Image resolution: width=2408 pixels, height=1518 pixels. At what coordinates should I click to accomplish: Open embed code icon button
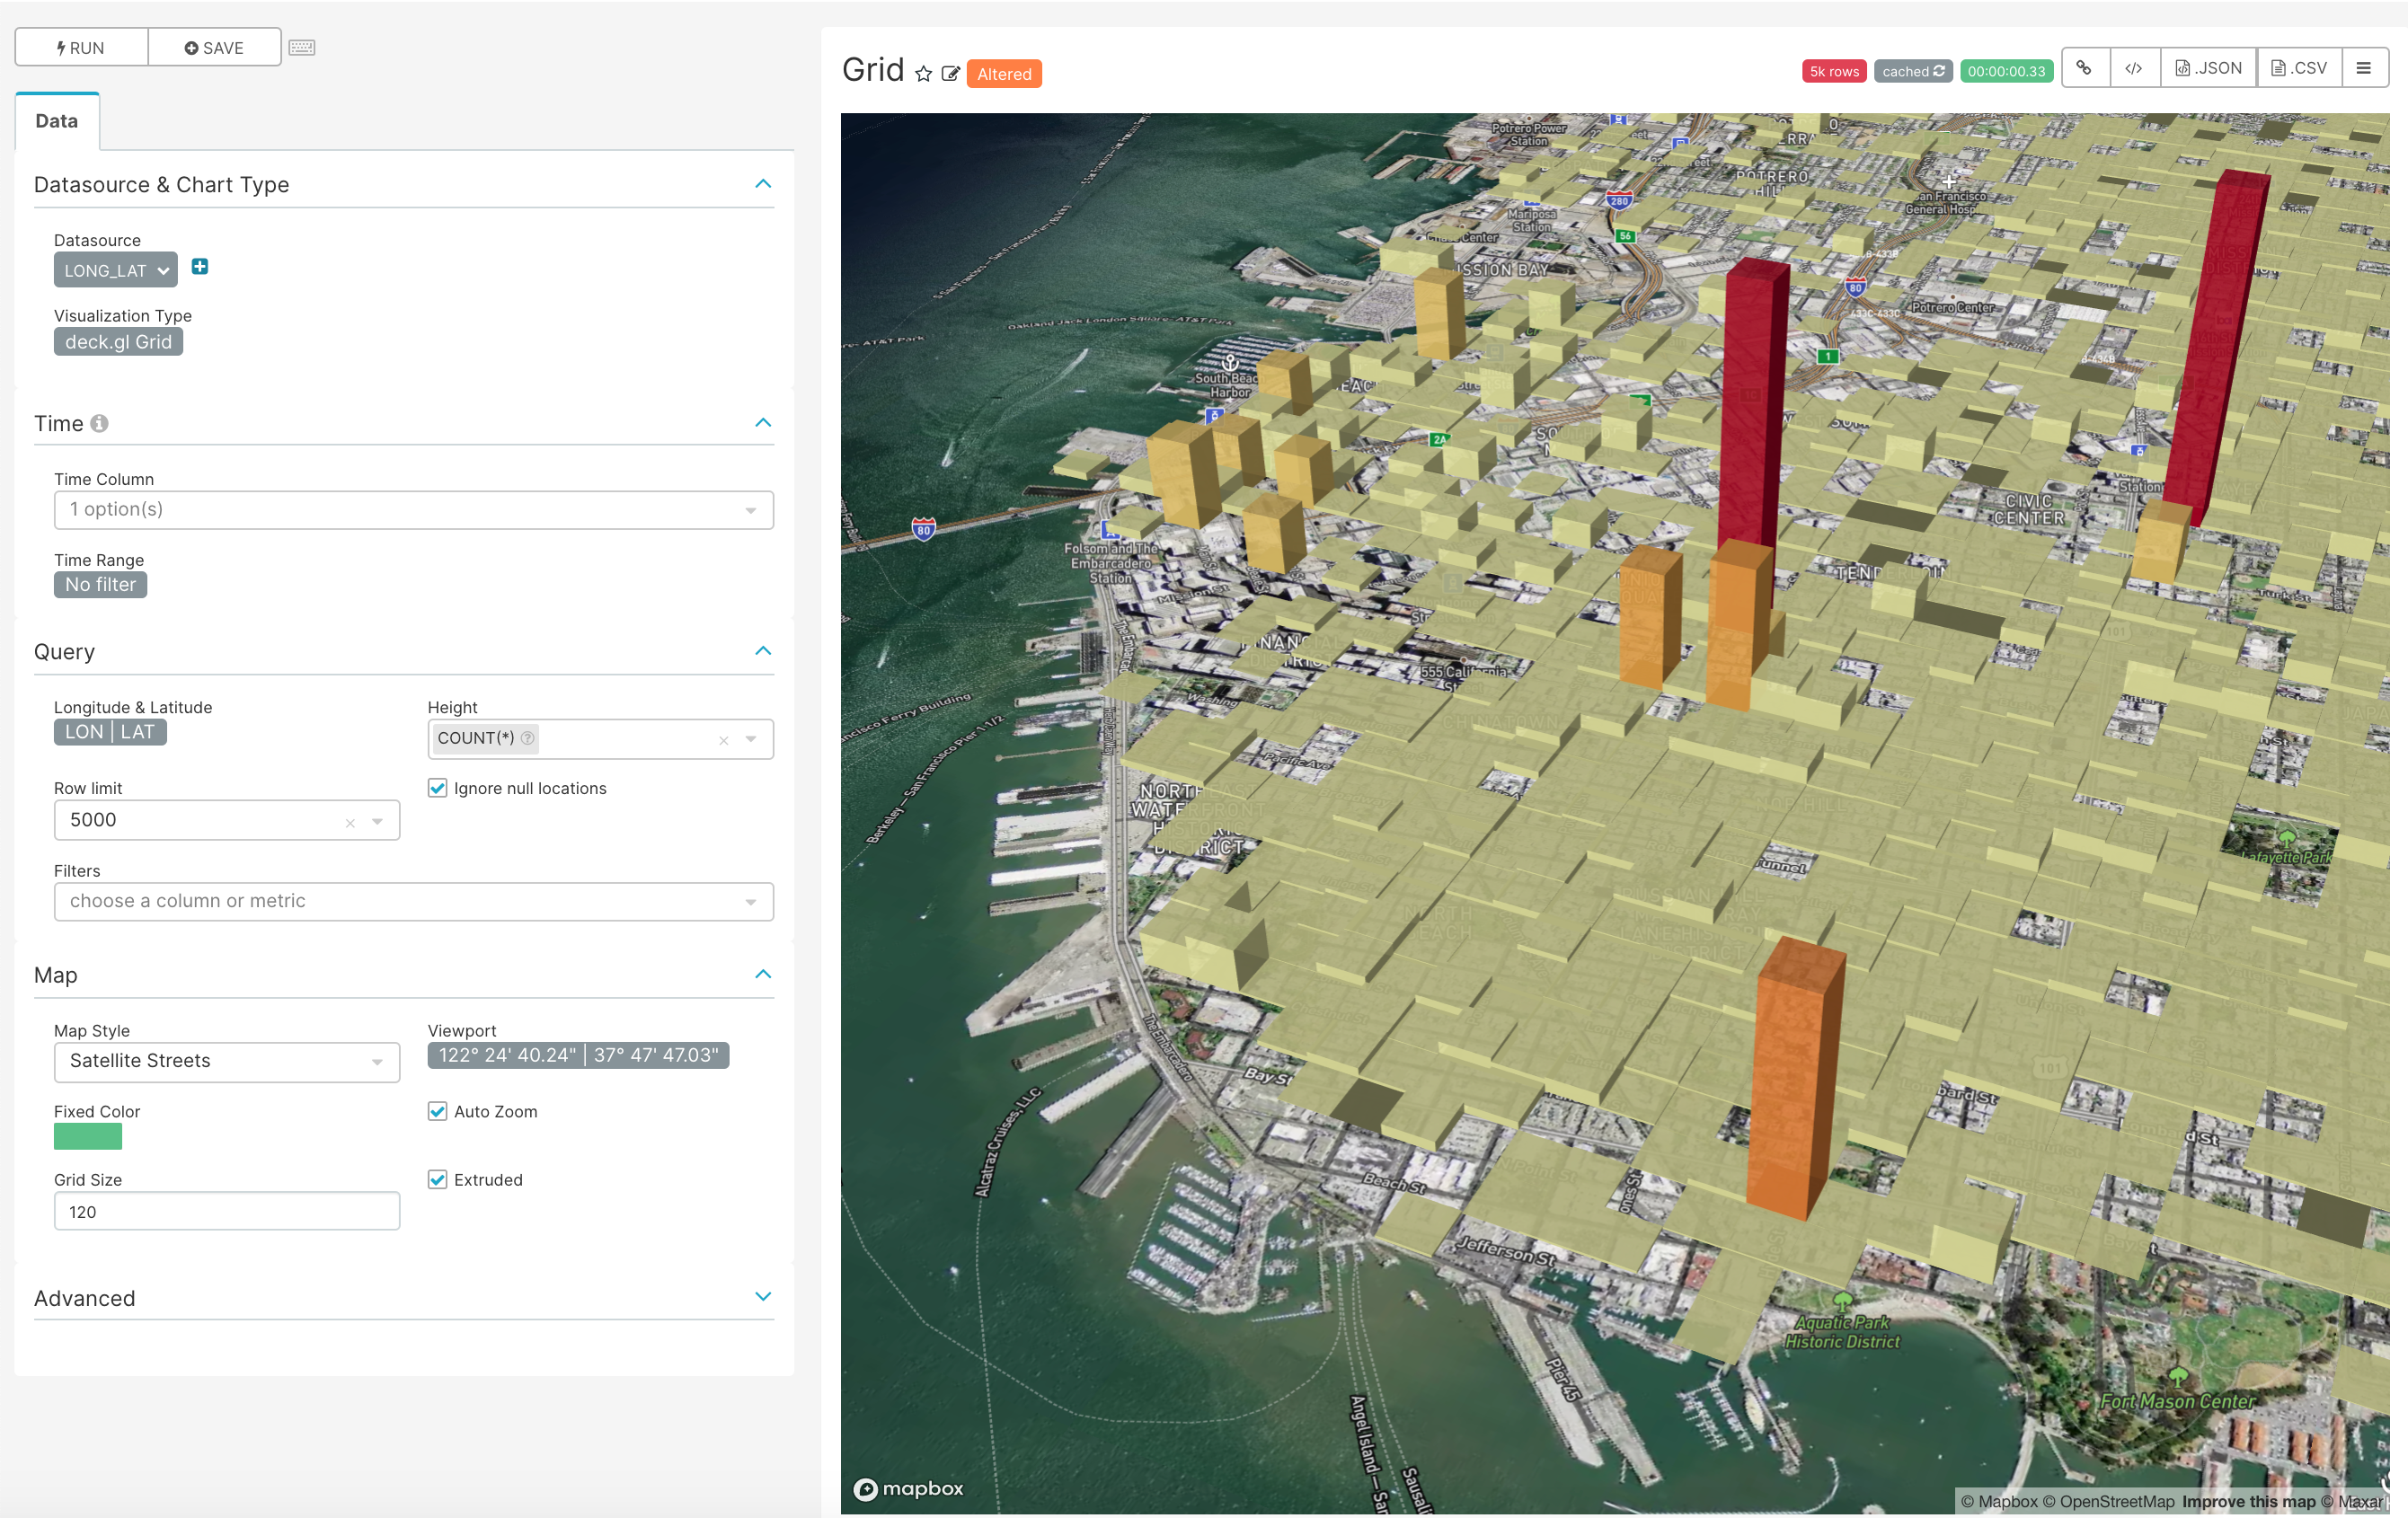point(2134,68)
